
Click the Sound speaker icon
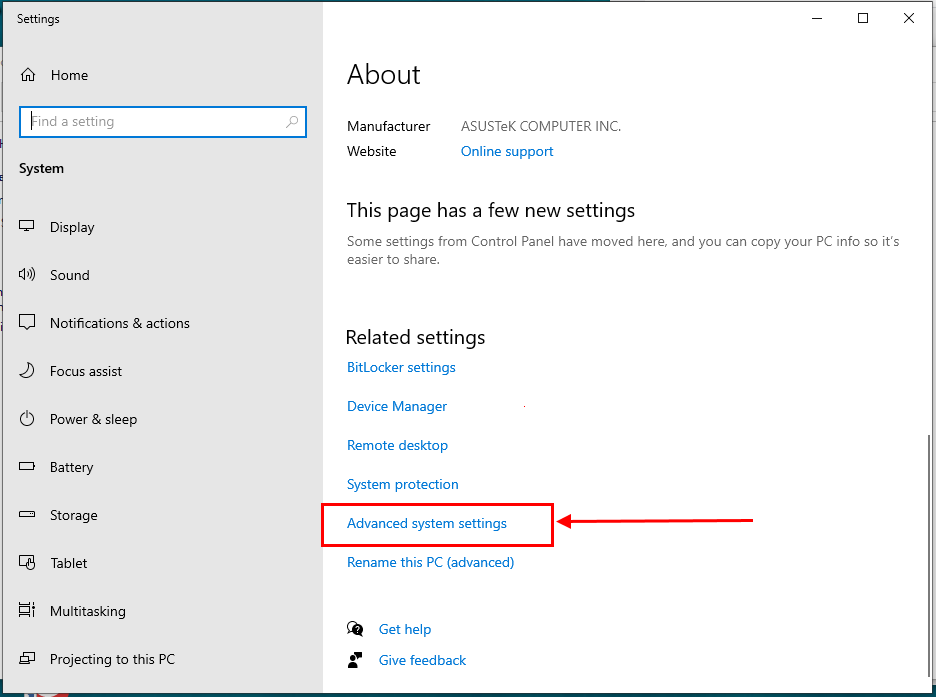pyautogui.click(x=27, y=275)
